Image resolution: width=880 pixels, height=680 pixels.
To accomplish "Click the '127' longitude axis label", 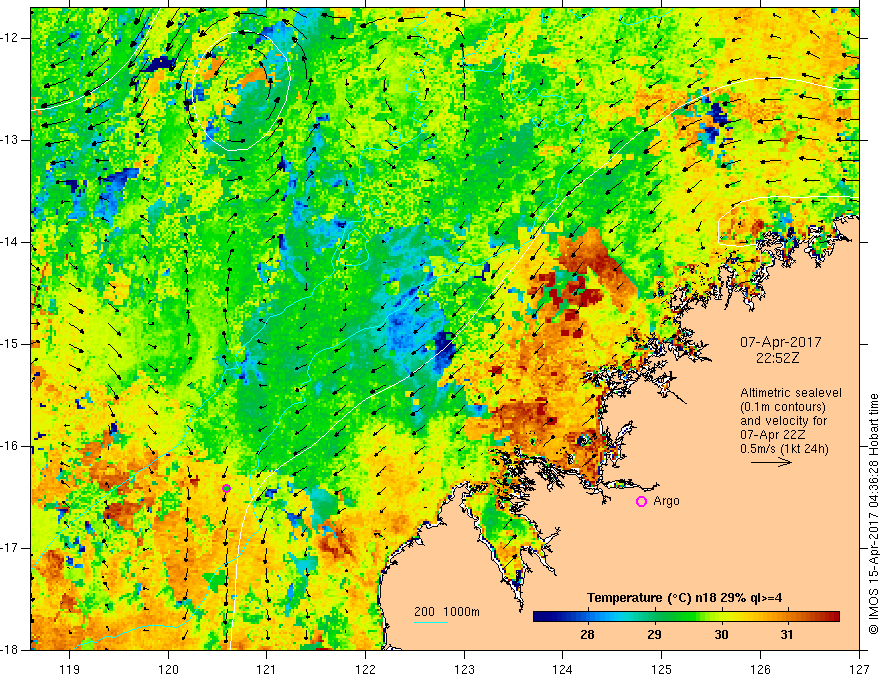I will pyautogui.click(x=859, y=669).
